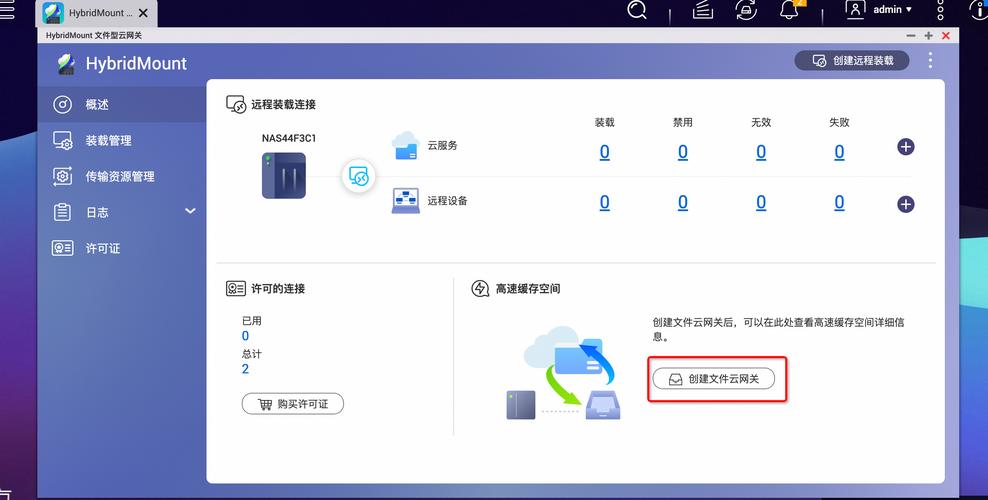Open 远程设备 无效 count link
The height and width of the screenshot is (500, 988).
(761, 202)
